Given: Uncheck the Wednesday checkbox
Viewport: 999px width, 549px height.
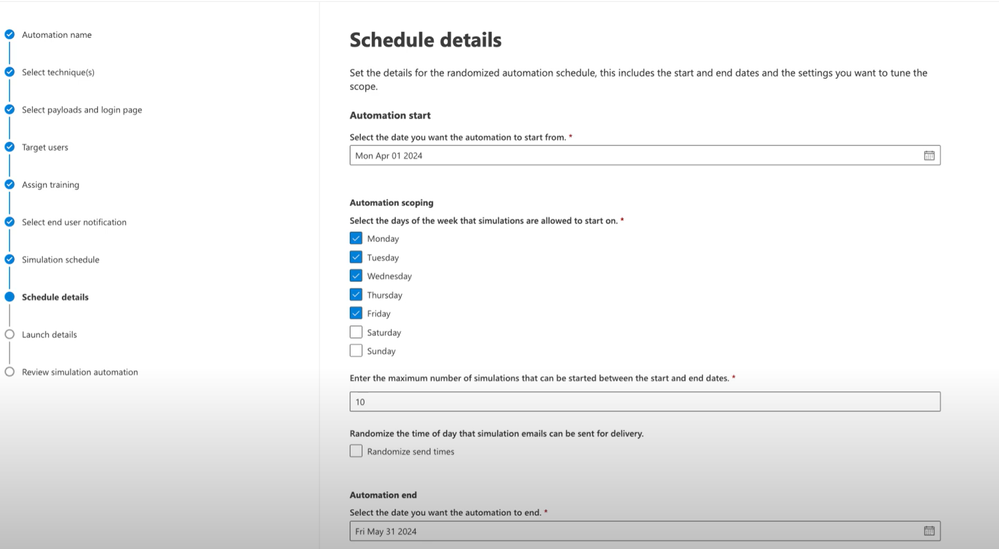Looking at the screenshot, I should (356, 276).
